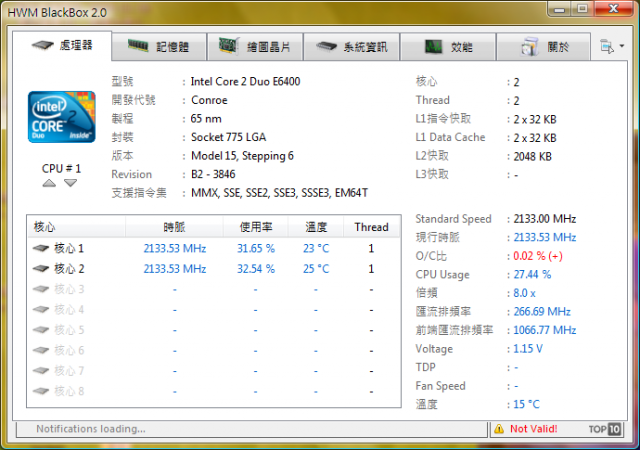
Task: Click the greyed 核心 7 chip icon
Action: (41, 371)
